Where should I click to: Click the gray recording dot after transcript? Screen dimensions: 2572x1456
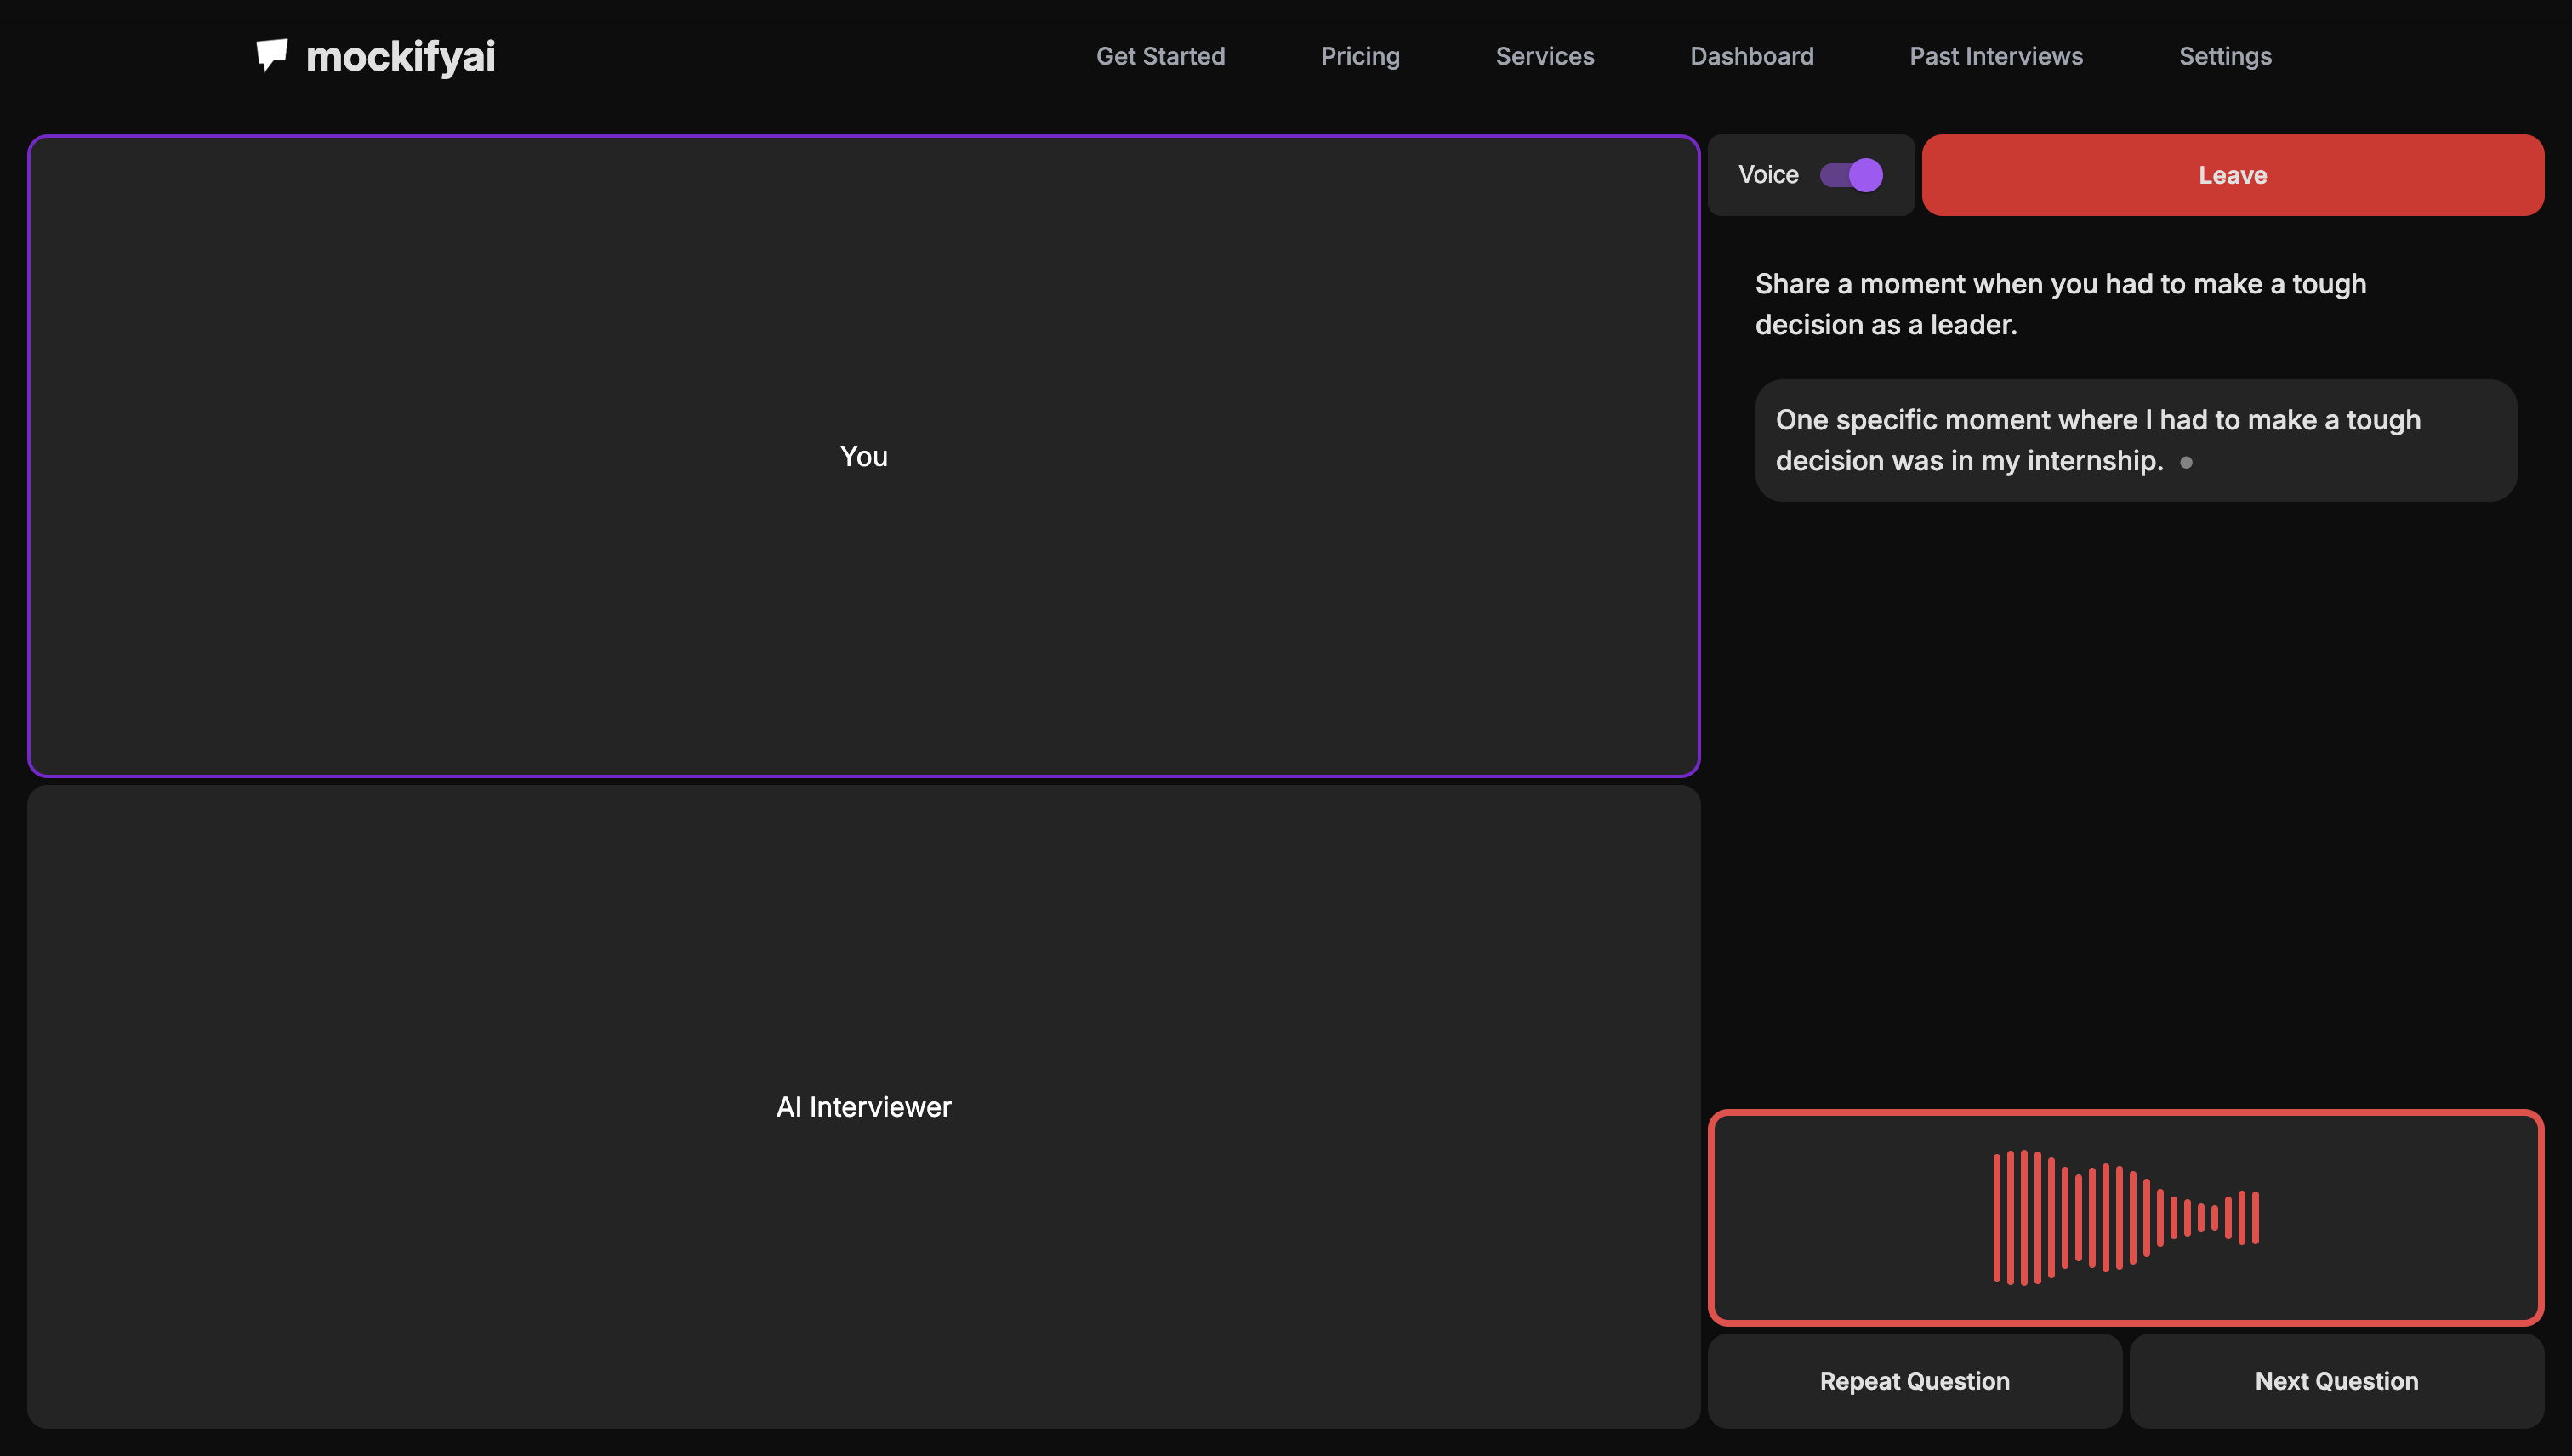[x=2186, y=462]
